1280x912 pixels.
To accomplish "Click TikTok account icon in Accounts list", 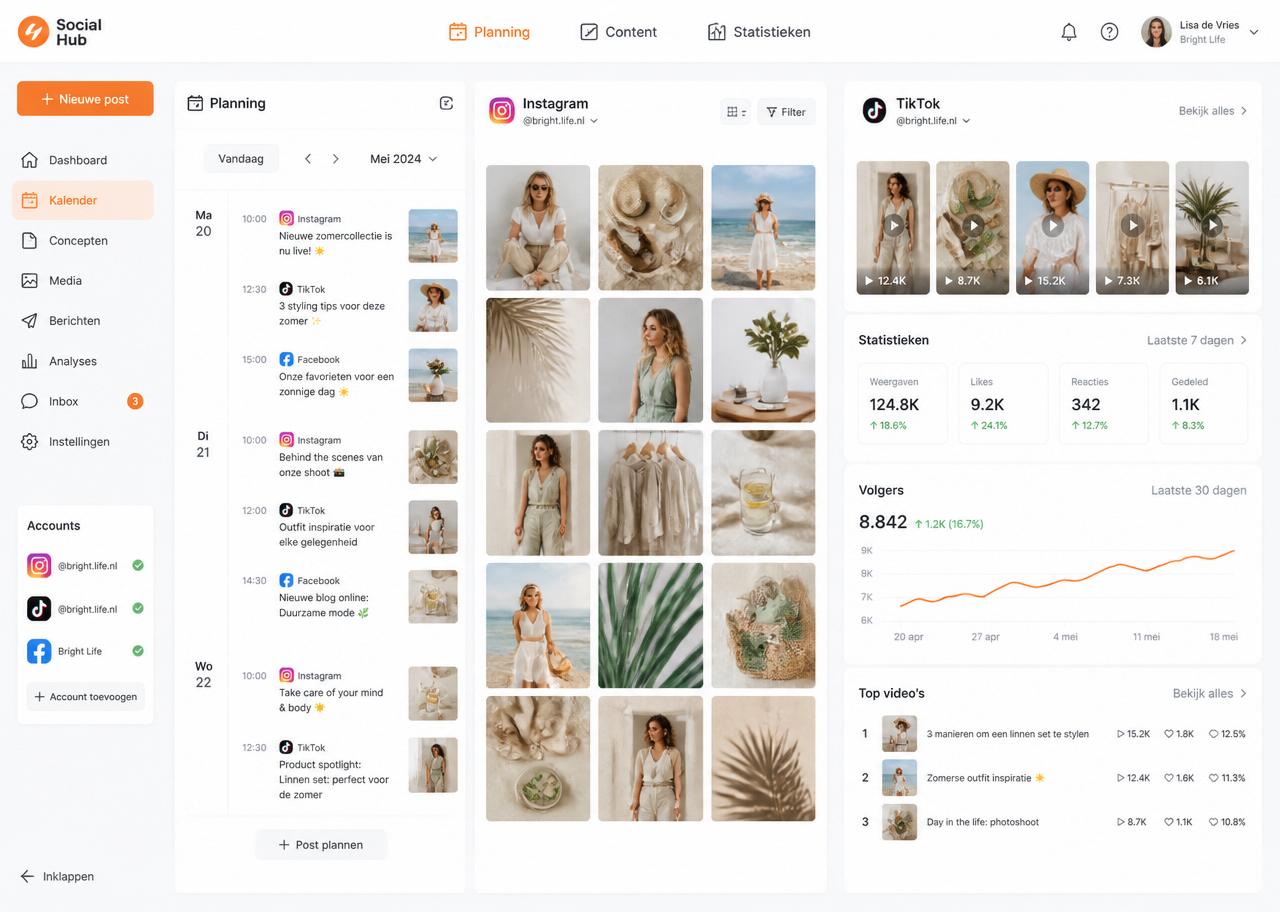I will [39, 608].
